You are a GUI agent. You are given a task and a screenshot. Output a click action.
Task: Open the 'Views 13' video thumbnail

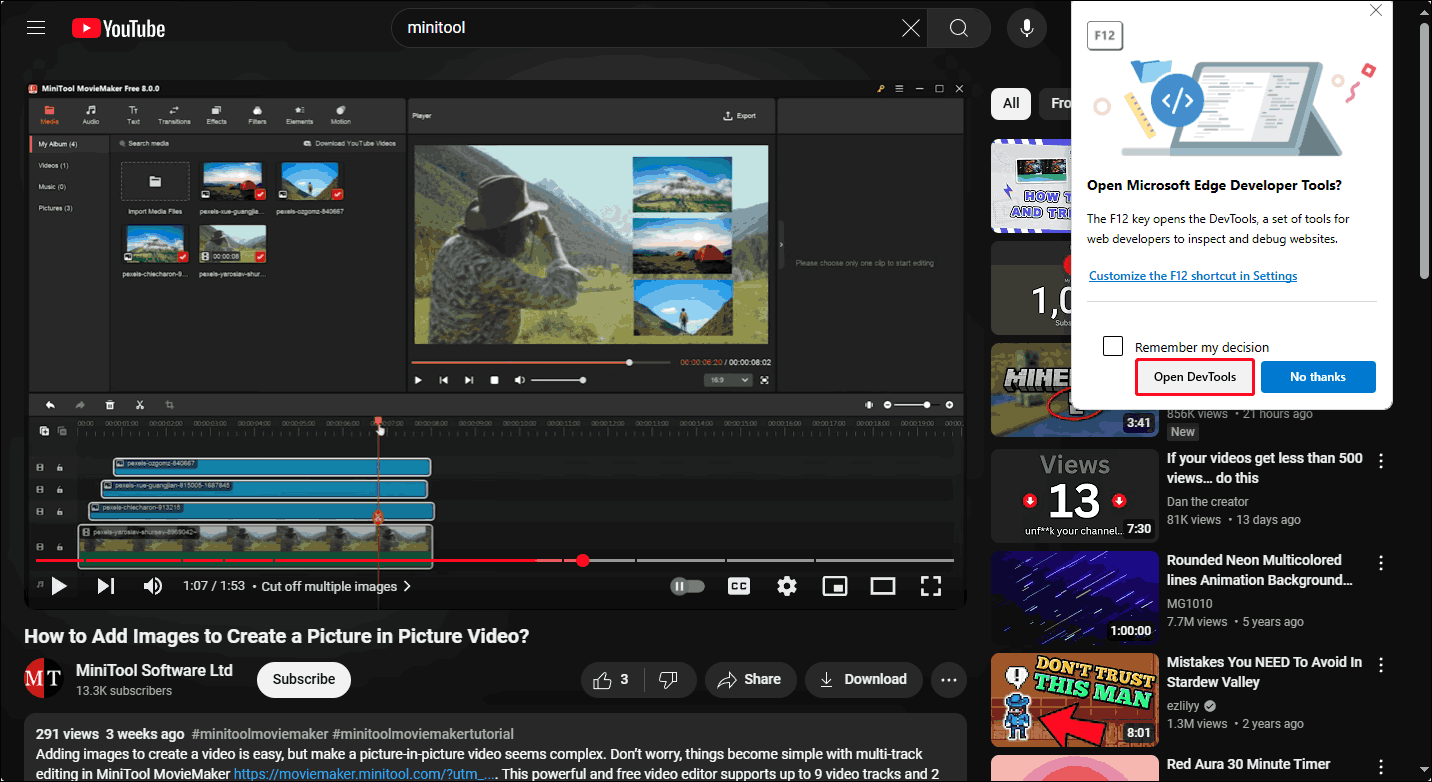(1074, 496)
